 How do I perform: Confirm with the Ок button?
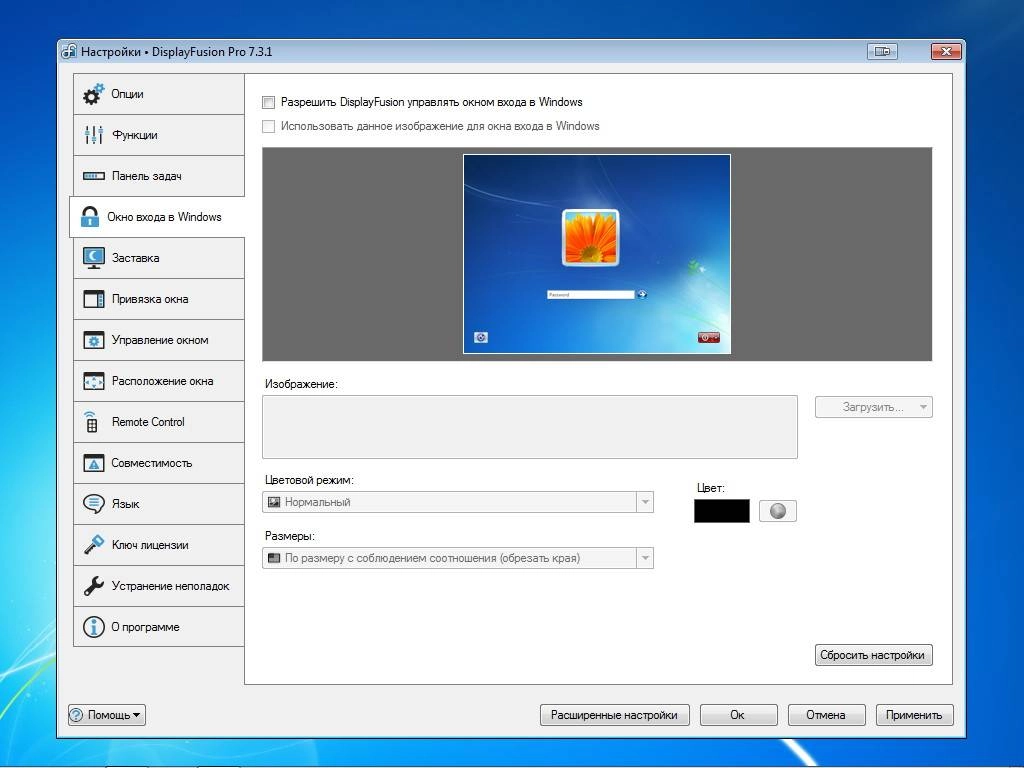(739, 715)
